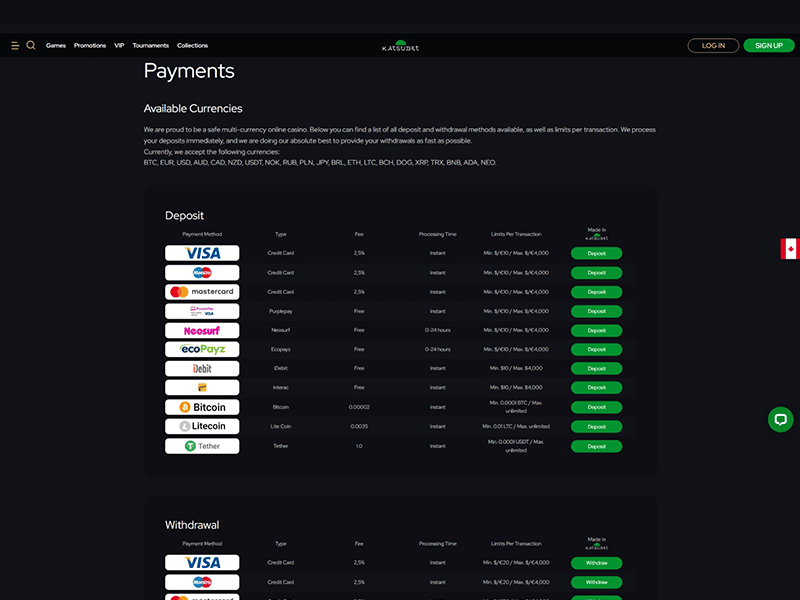Open the Collections menu item
The height and width of the screenshot is (600, 800).
(x=192, y=45)
